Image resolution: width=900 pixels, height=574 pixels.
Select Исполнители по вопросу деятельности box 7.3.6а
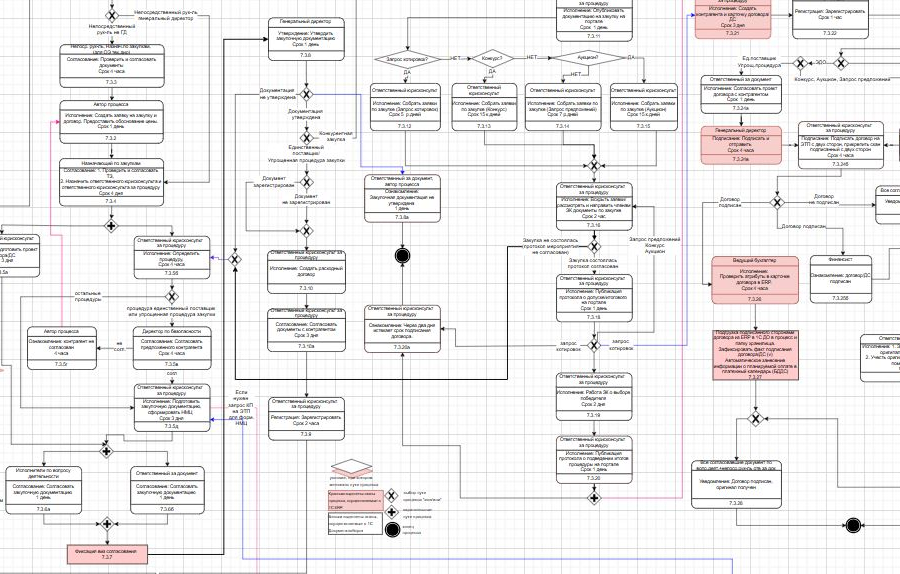point(44,490)
